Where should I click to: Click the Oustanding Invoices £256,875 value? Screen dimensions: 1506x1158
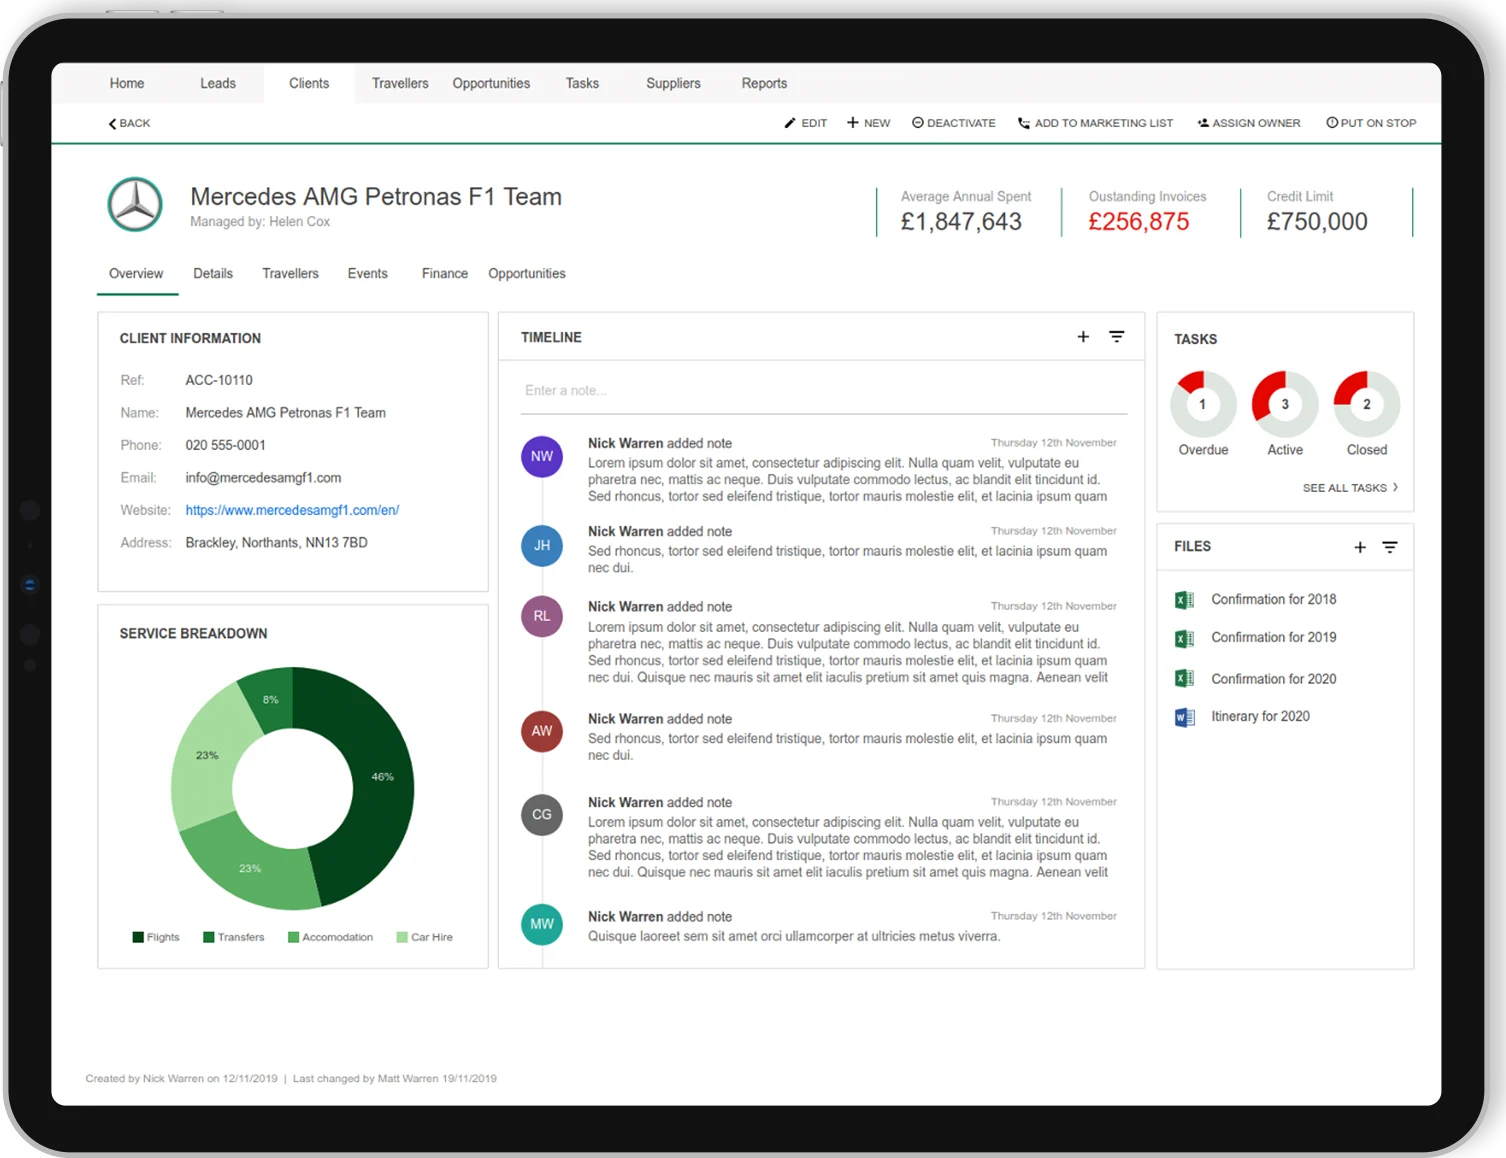(x=1139, y=221)
